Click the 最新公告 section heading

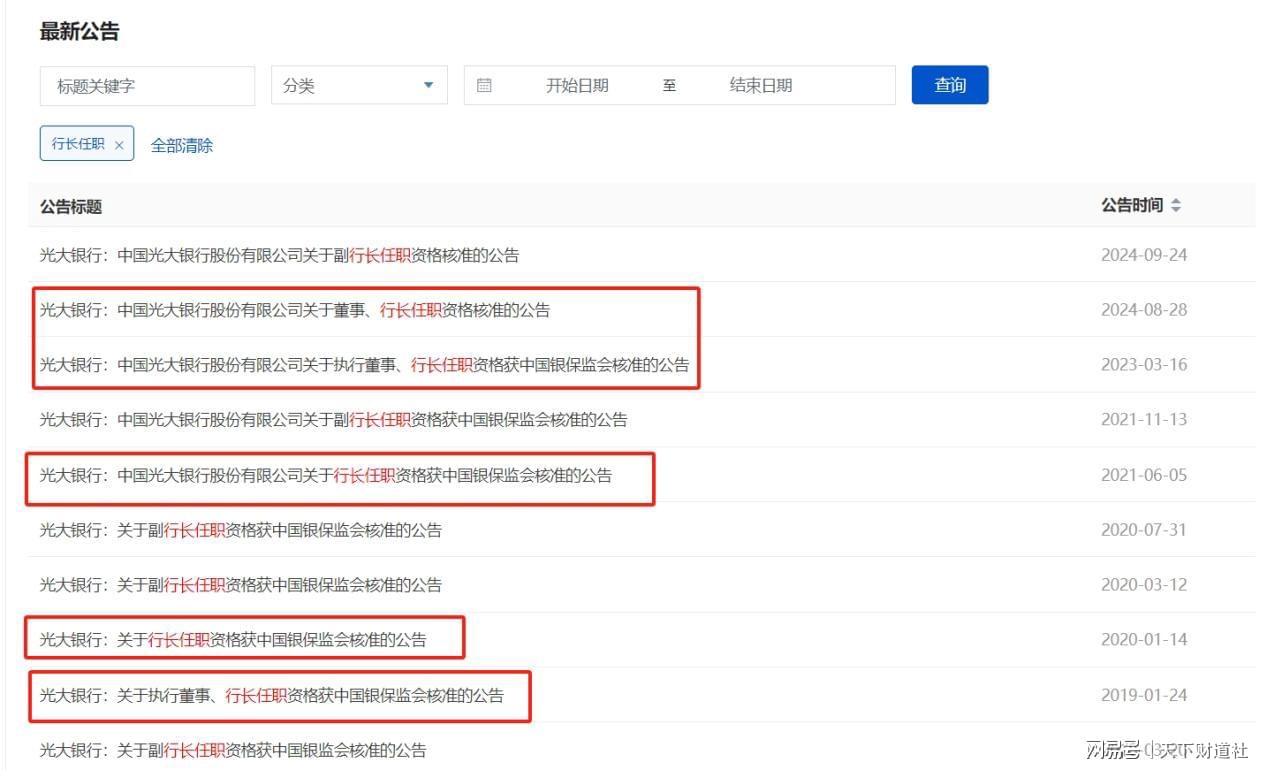click(x=79, y=31)
